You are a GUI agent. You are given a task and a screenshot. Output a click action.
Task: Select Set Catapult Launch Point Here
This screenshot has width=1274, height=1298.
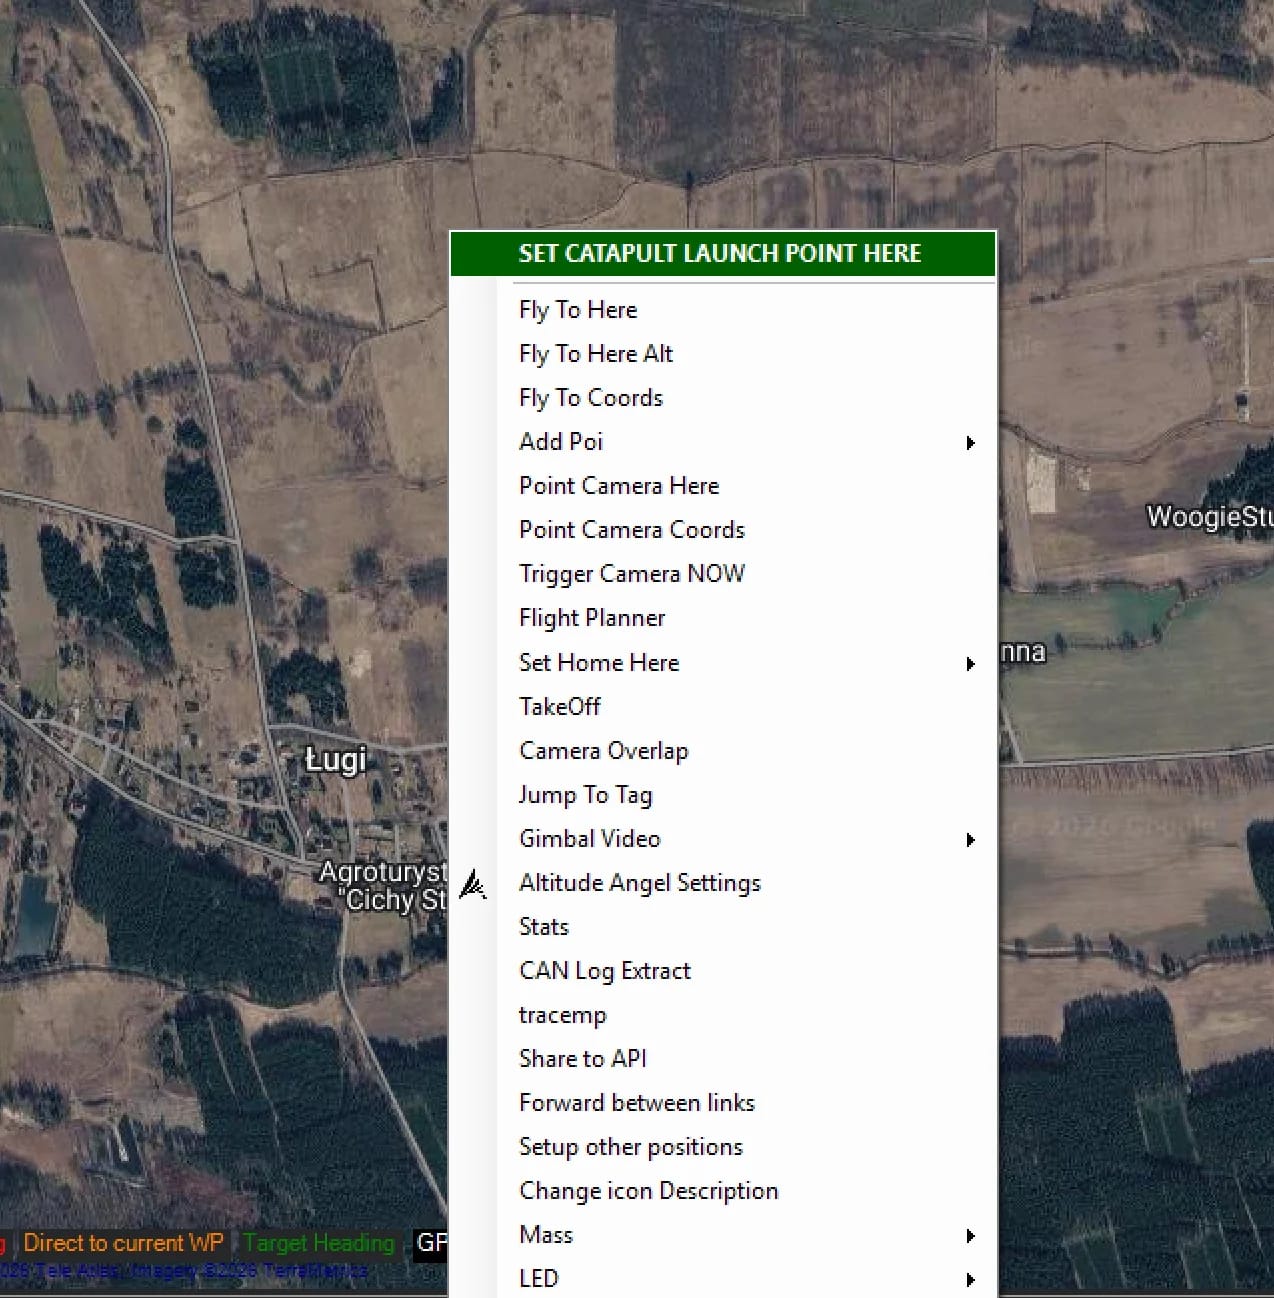(x=722, y=254)
